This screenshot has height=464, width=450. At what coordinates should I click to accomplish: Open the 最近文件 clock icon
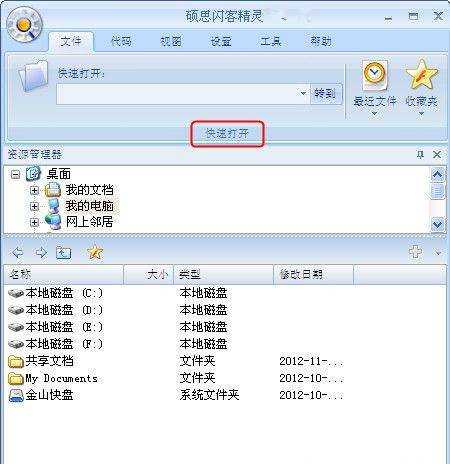[x=374, y=75]
